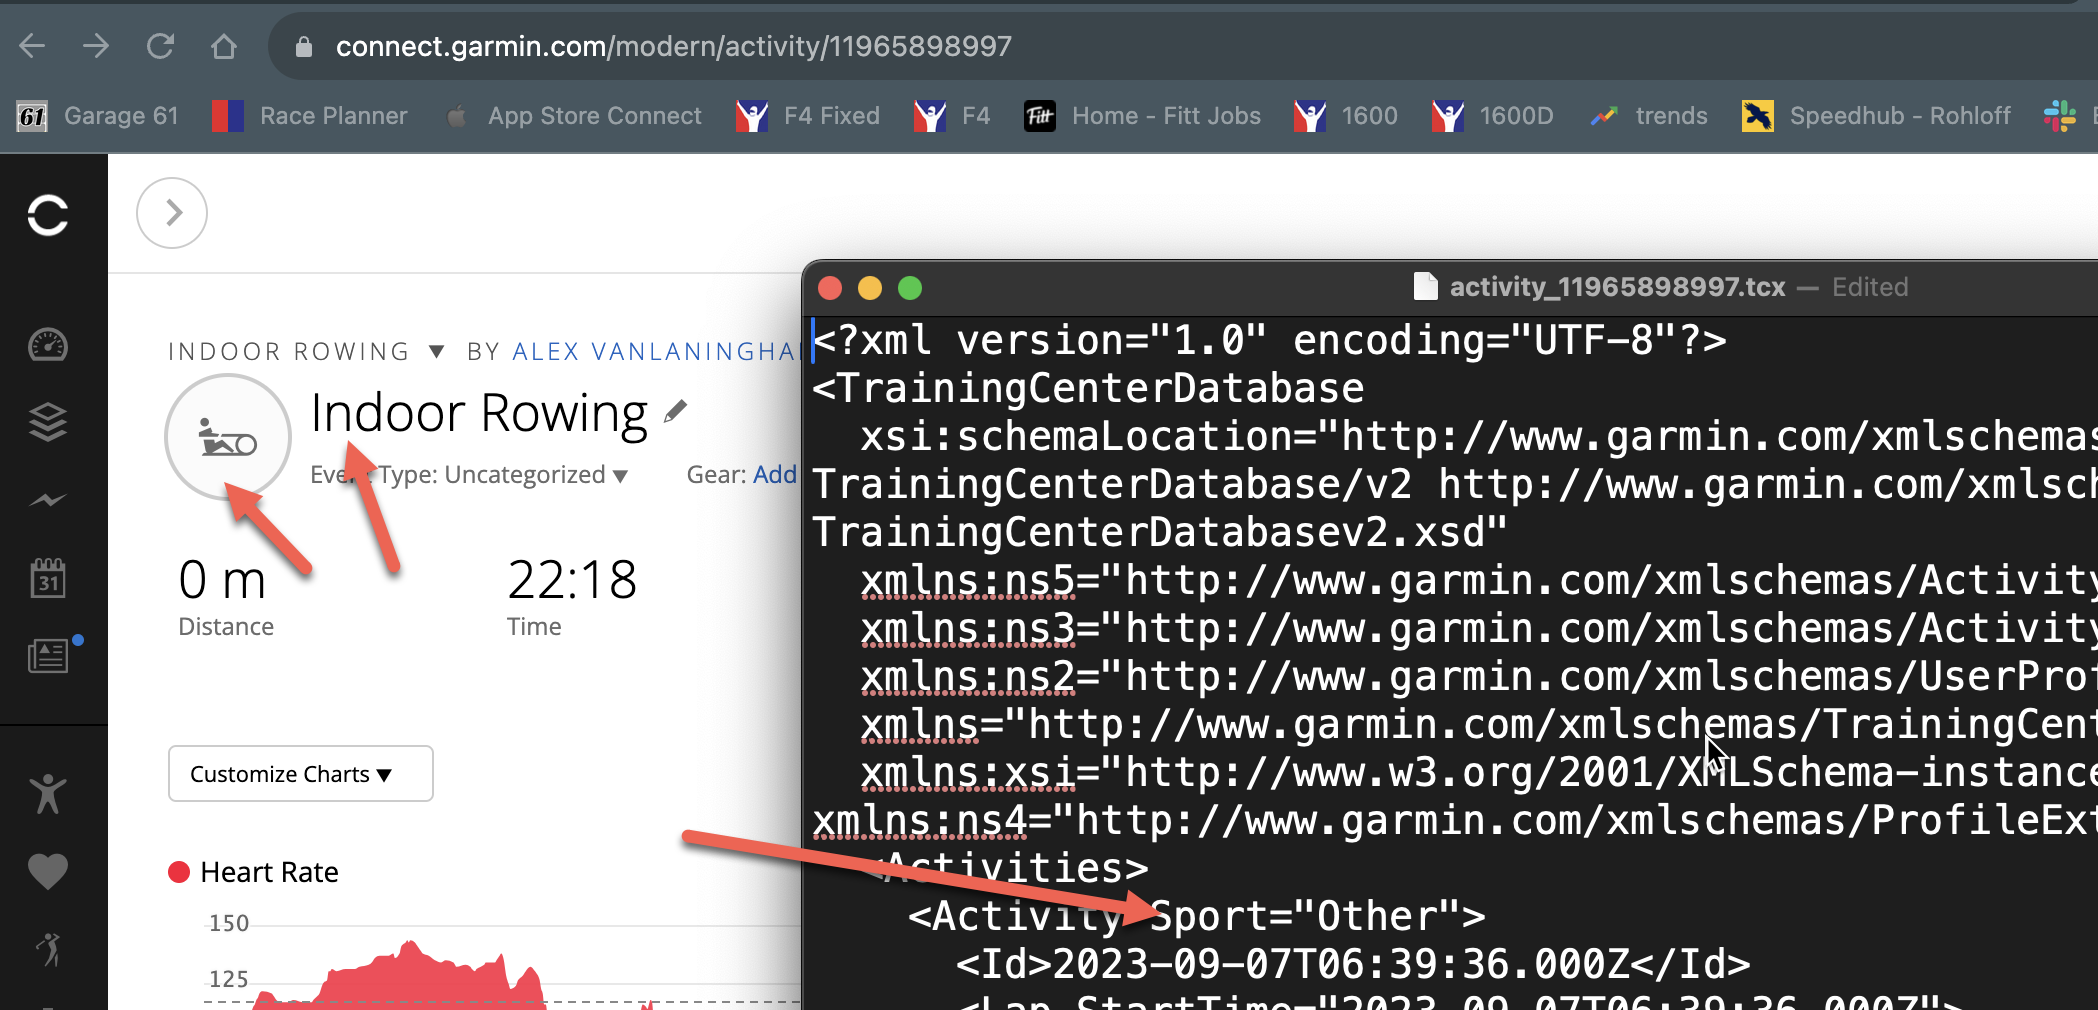Click the xmlns:xsi line in editor
The image size is (2098, 1010).
tap(1478, 772)
